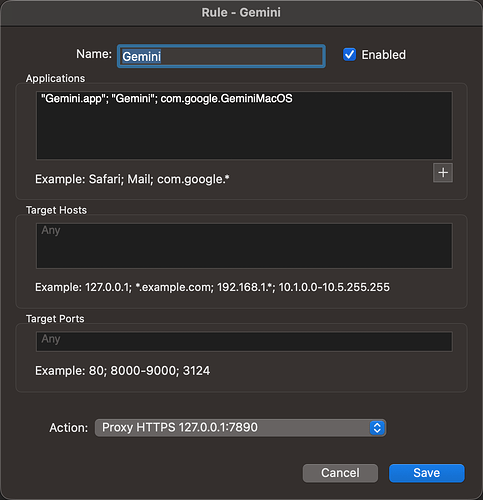Click the "Action:" label

point(69,428)
